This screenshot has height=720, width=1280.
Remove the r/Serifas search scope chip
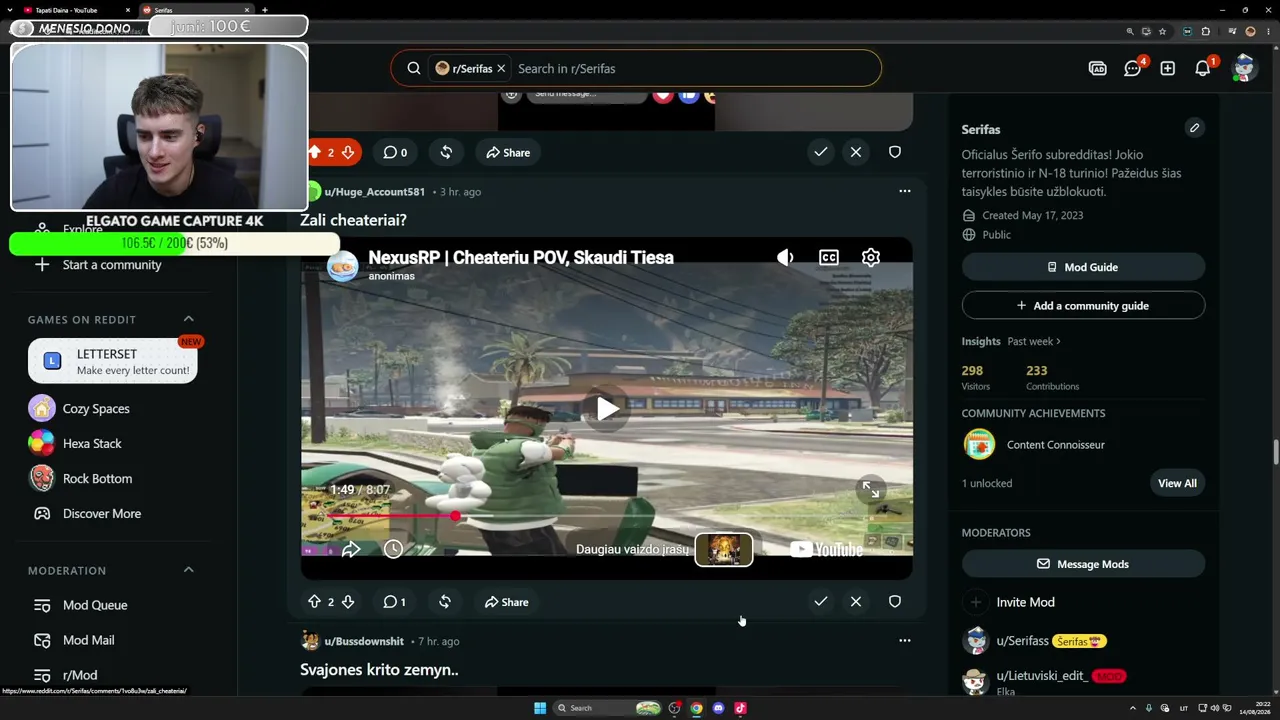pos(501,68)
